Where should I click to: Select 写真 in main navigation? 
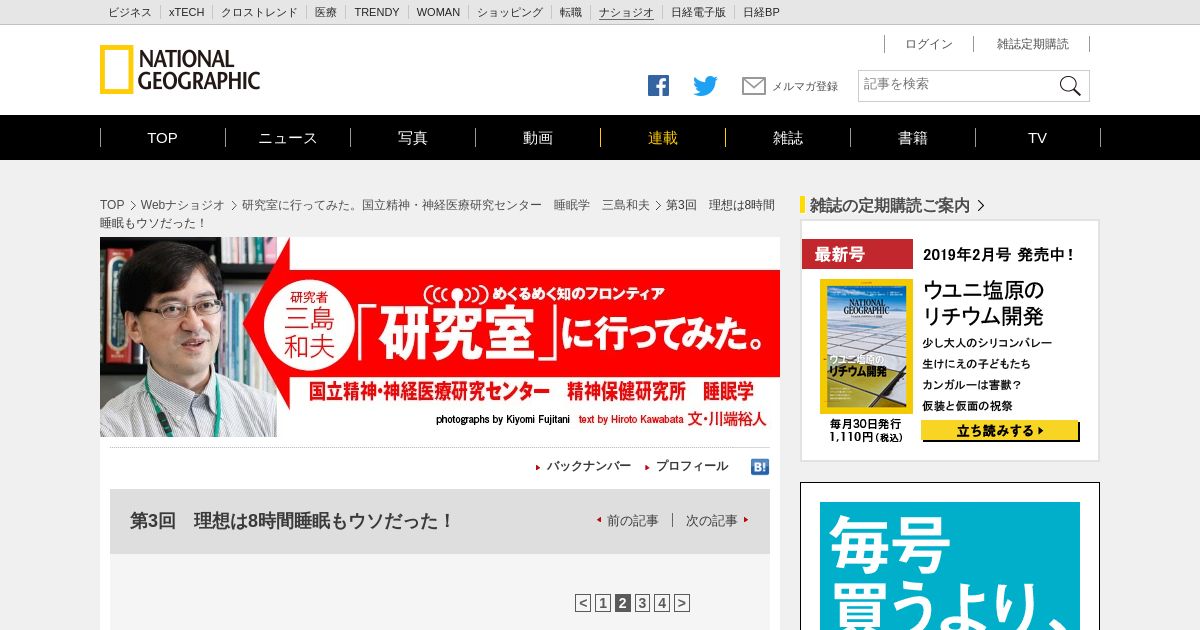pyautogui.click(x=413, y=138)
